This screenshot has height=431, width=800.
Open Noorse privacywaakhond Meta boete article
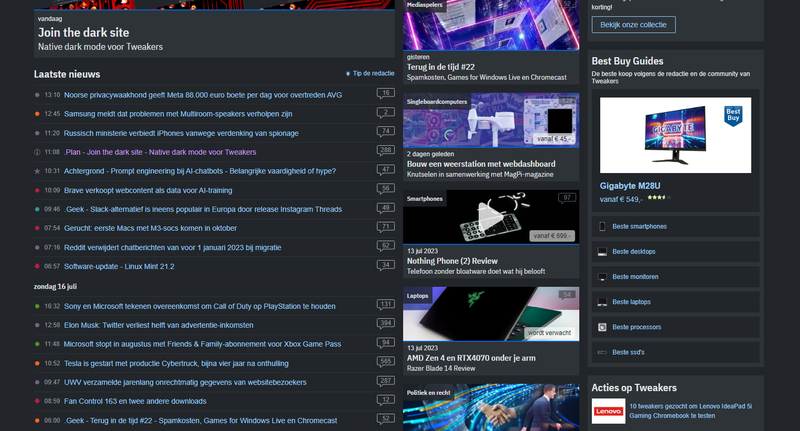coord(203,95)
